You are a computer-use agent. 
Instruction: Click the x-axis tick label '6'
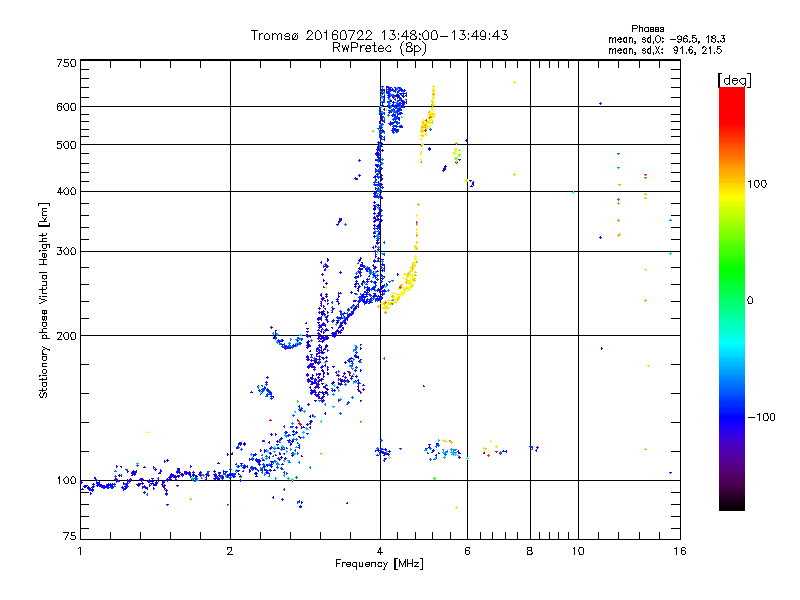(467, 551)
